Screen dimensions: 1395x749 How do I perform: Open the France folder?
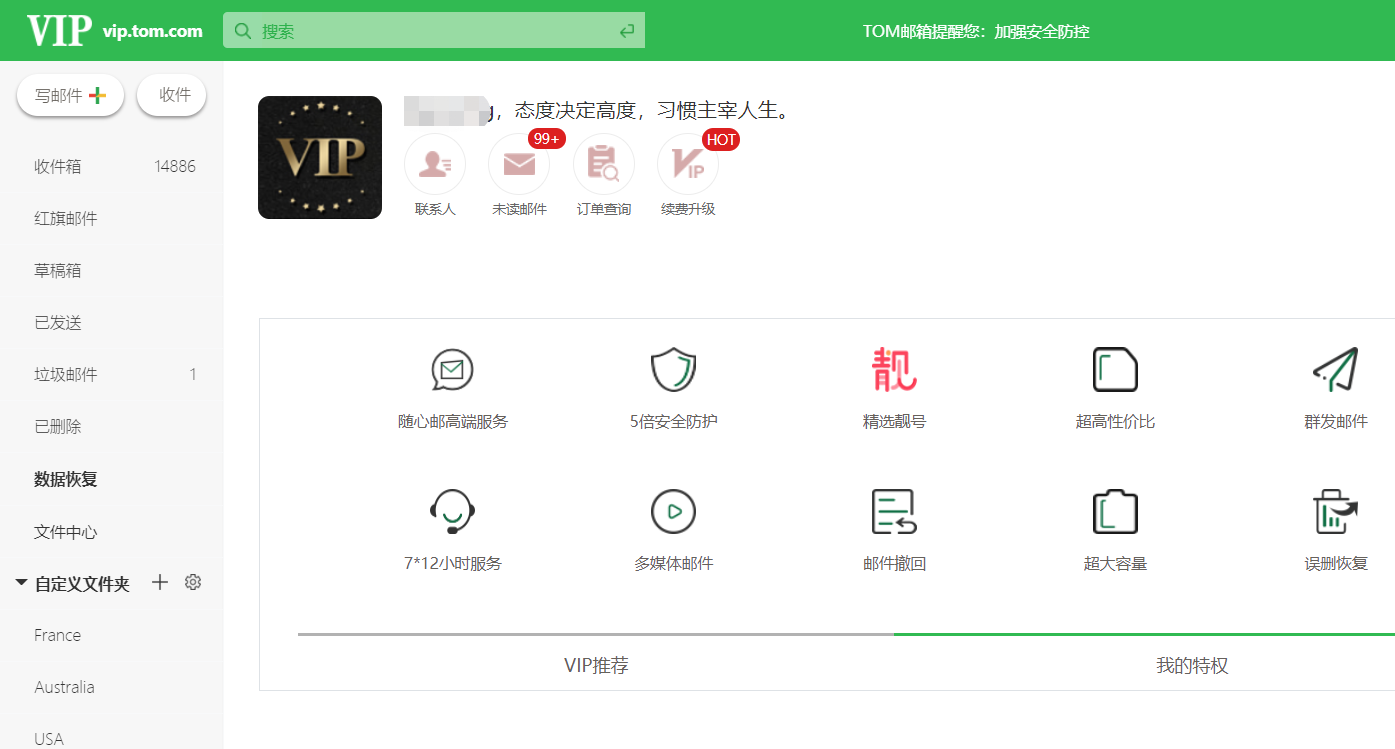click(x=57, y=634)
